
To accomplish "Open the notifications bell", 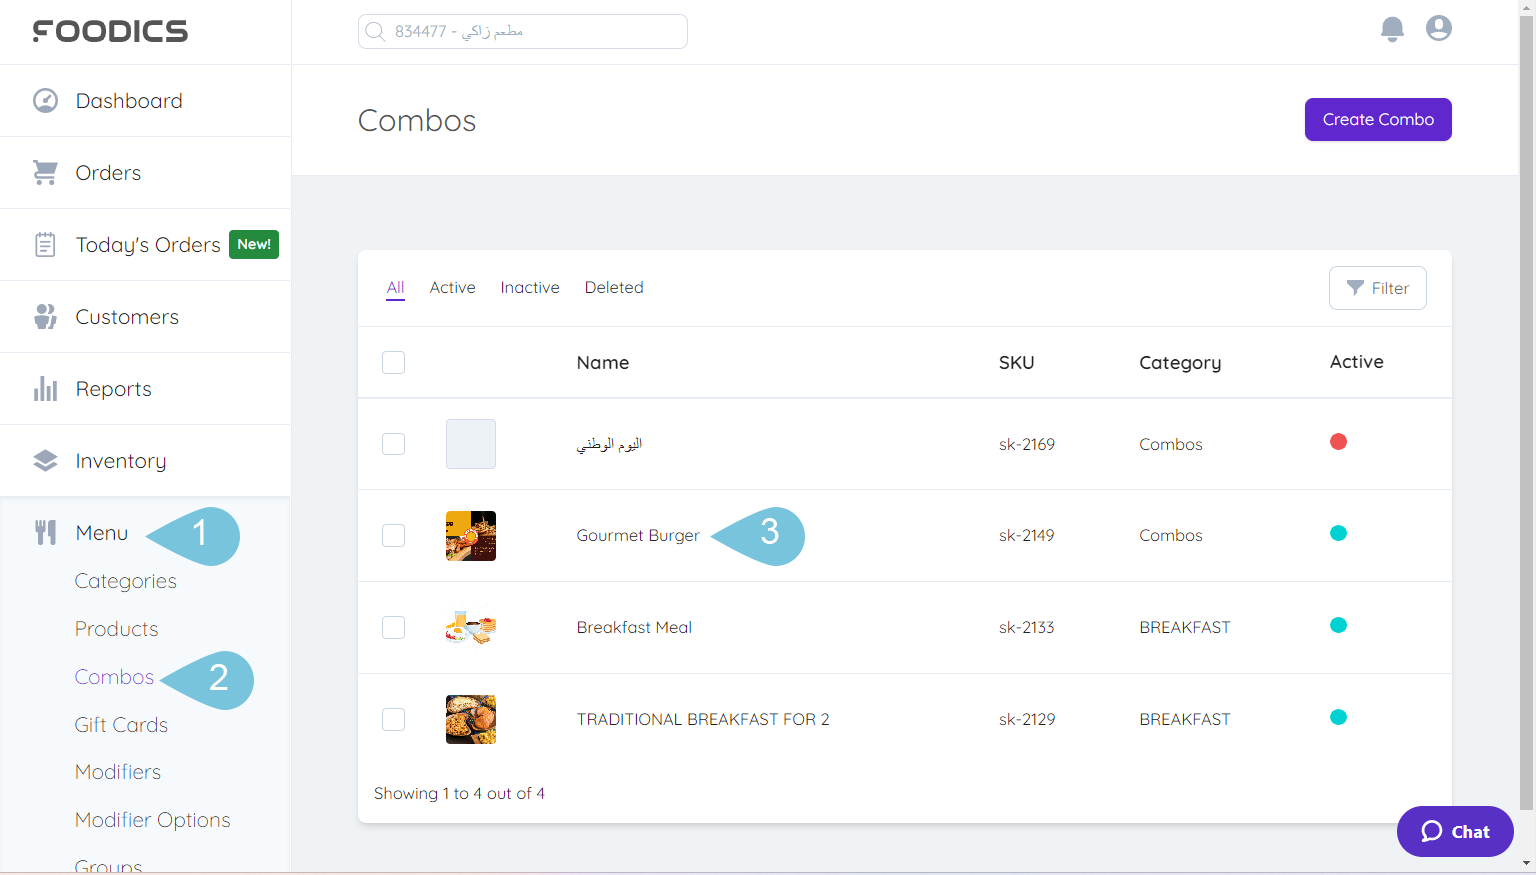I will [1392, 29].
